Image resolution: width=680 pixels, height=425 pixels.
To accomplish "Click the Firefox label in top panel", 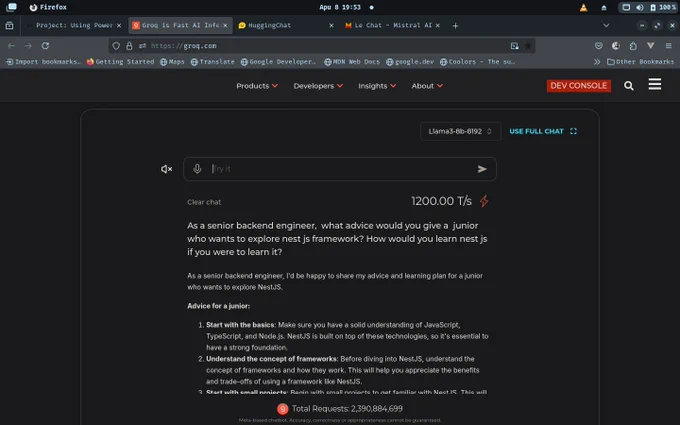I will click(x=48, y=7).
